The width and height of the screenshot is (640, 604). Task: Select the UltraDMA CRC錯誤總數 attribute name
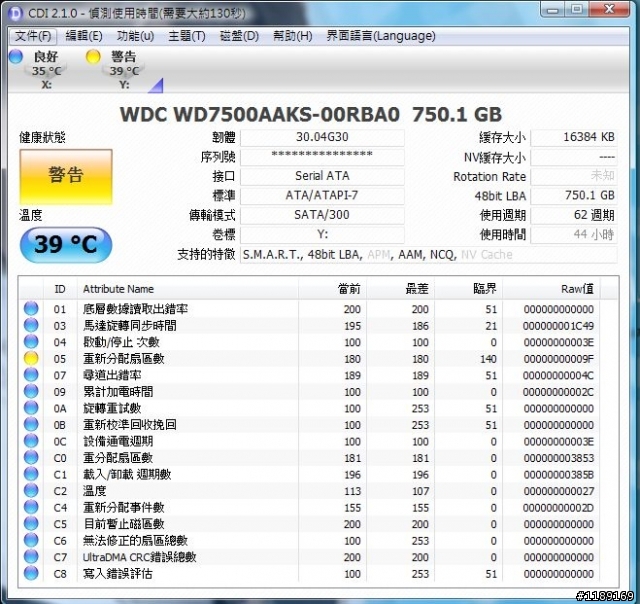coord(140,557)
